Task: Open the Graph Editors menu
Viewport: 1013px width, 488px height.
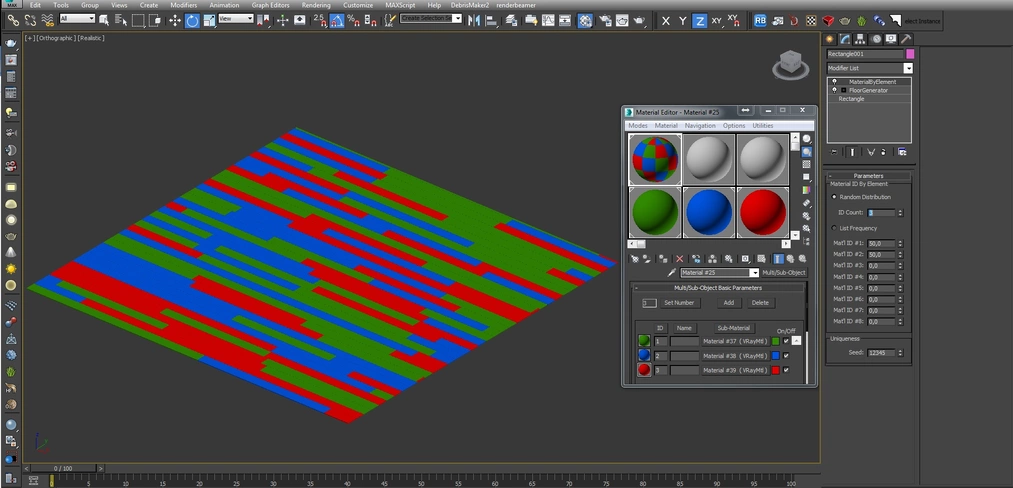Action: click(271, 5)
